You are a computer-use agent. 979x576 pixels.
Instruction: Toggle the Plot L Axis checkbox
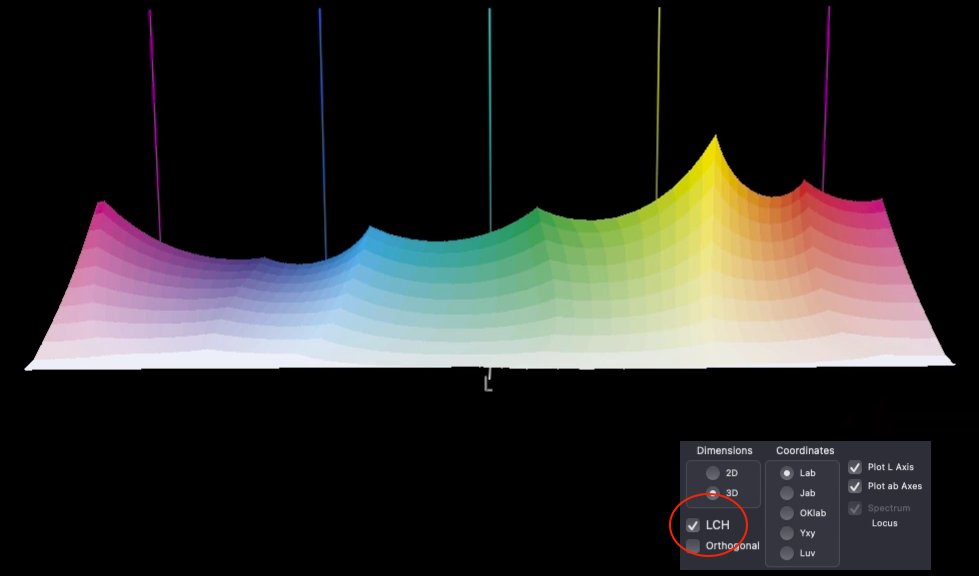pos(855,467)
